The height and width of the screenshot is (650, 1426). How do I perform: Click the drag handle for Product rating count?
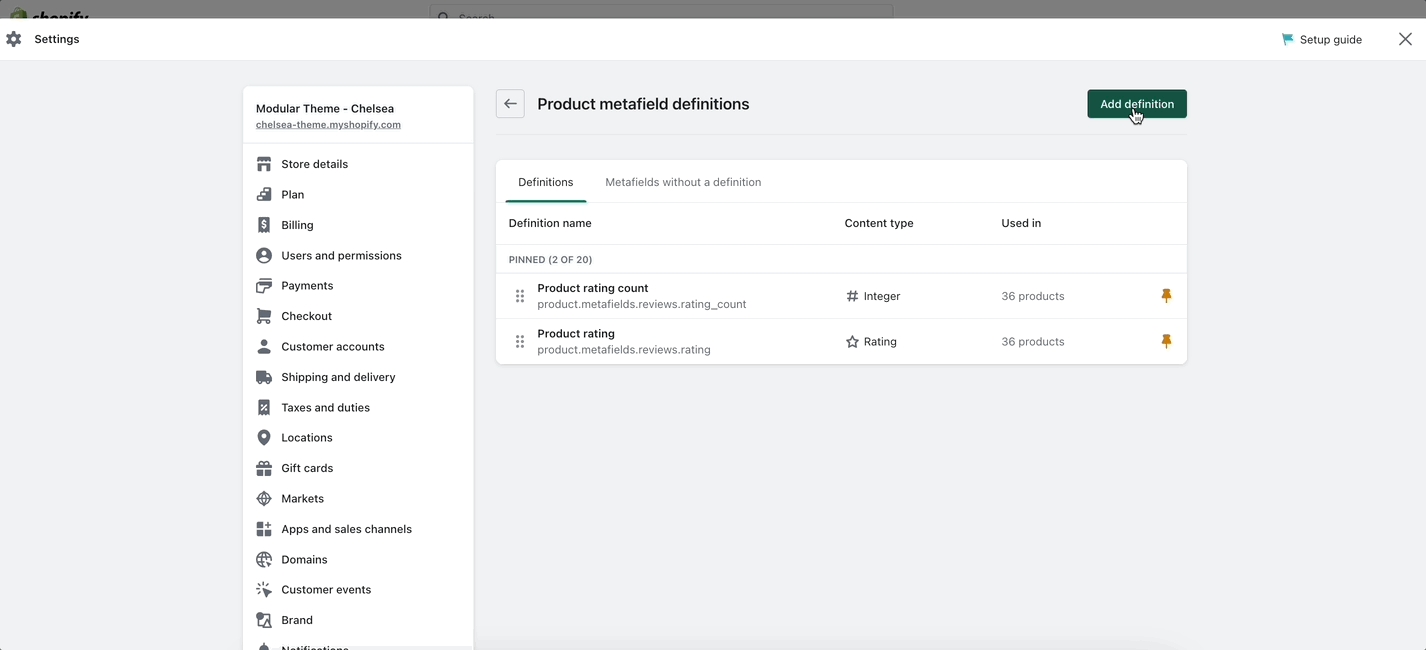tap(520, 296)
